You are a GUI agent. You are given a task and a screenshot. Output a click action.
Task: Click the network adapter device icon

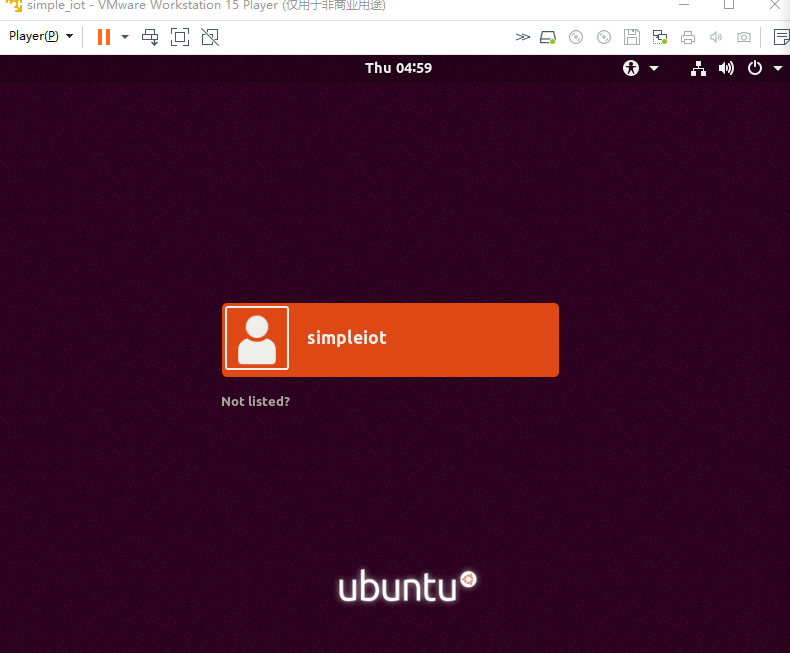click(x=660, y=37)
